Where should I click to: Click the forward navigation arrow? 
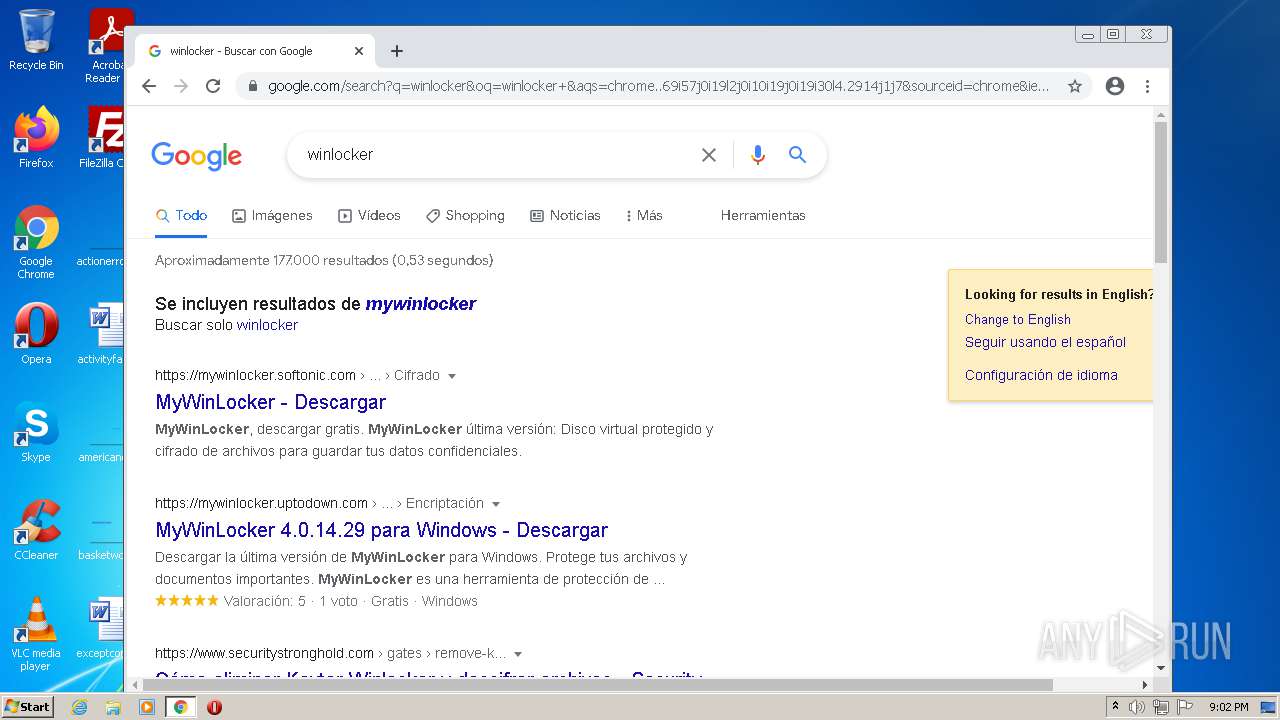[181, 86]
